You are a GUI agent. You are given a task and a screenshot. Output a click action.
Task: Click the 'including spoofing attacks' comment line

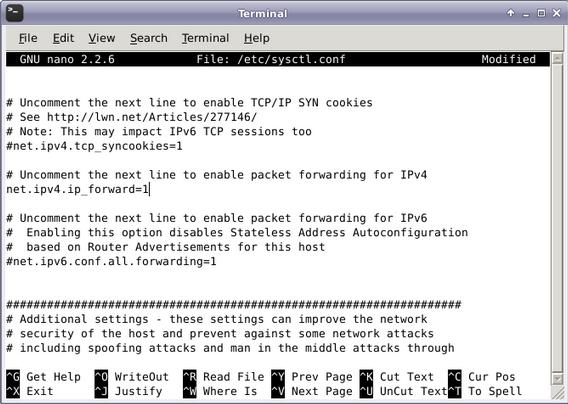(230, 348)
